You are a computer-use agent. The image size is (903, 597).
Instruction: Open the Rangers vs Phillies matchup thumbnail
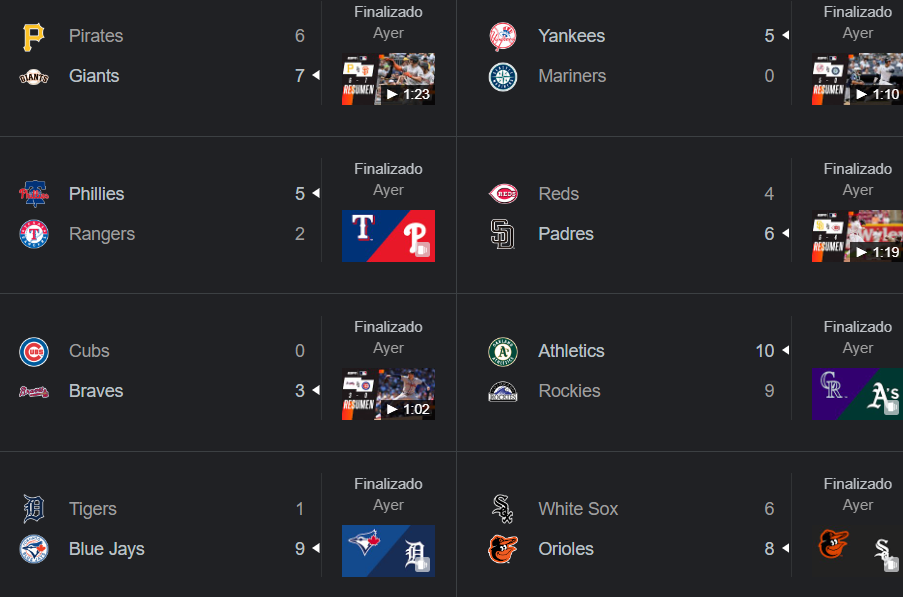[x=388, y=236]
